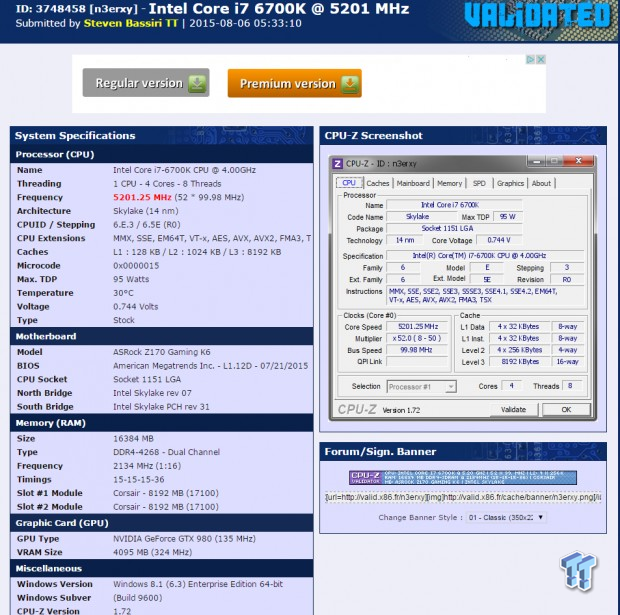Switch to the Mainboard tab

click(413, 183)
